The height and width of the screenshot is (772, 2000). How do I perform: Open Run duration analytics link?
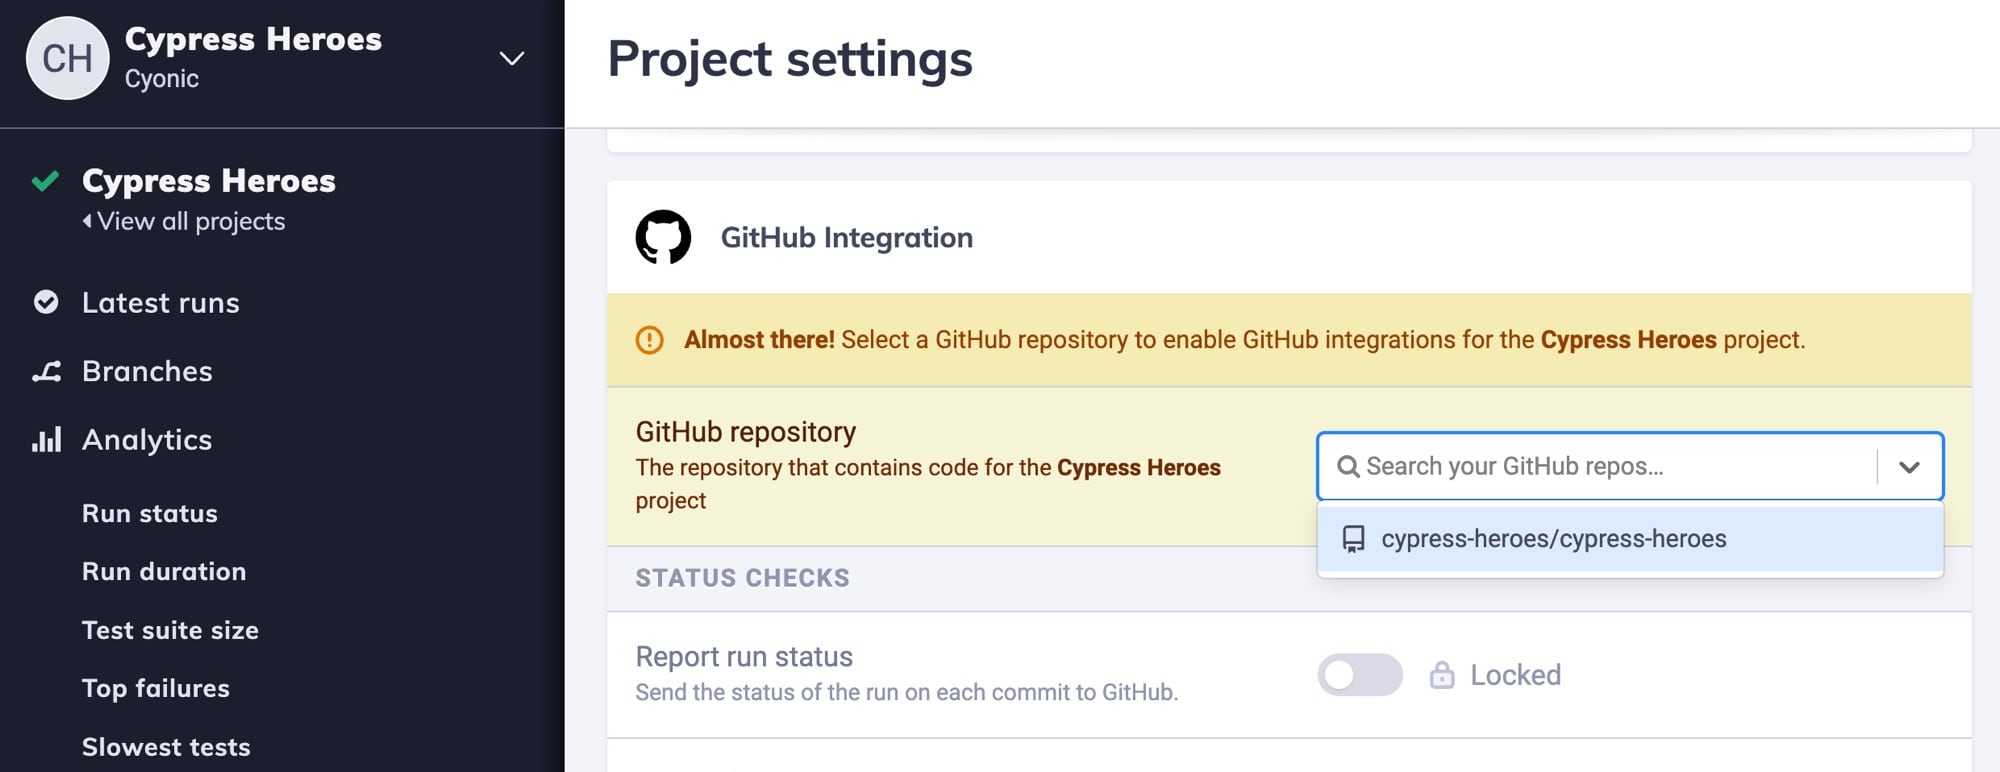point(164,571)
